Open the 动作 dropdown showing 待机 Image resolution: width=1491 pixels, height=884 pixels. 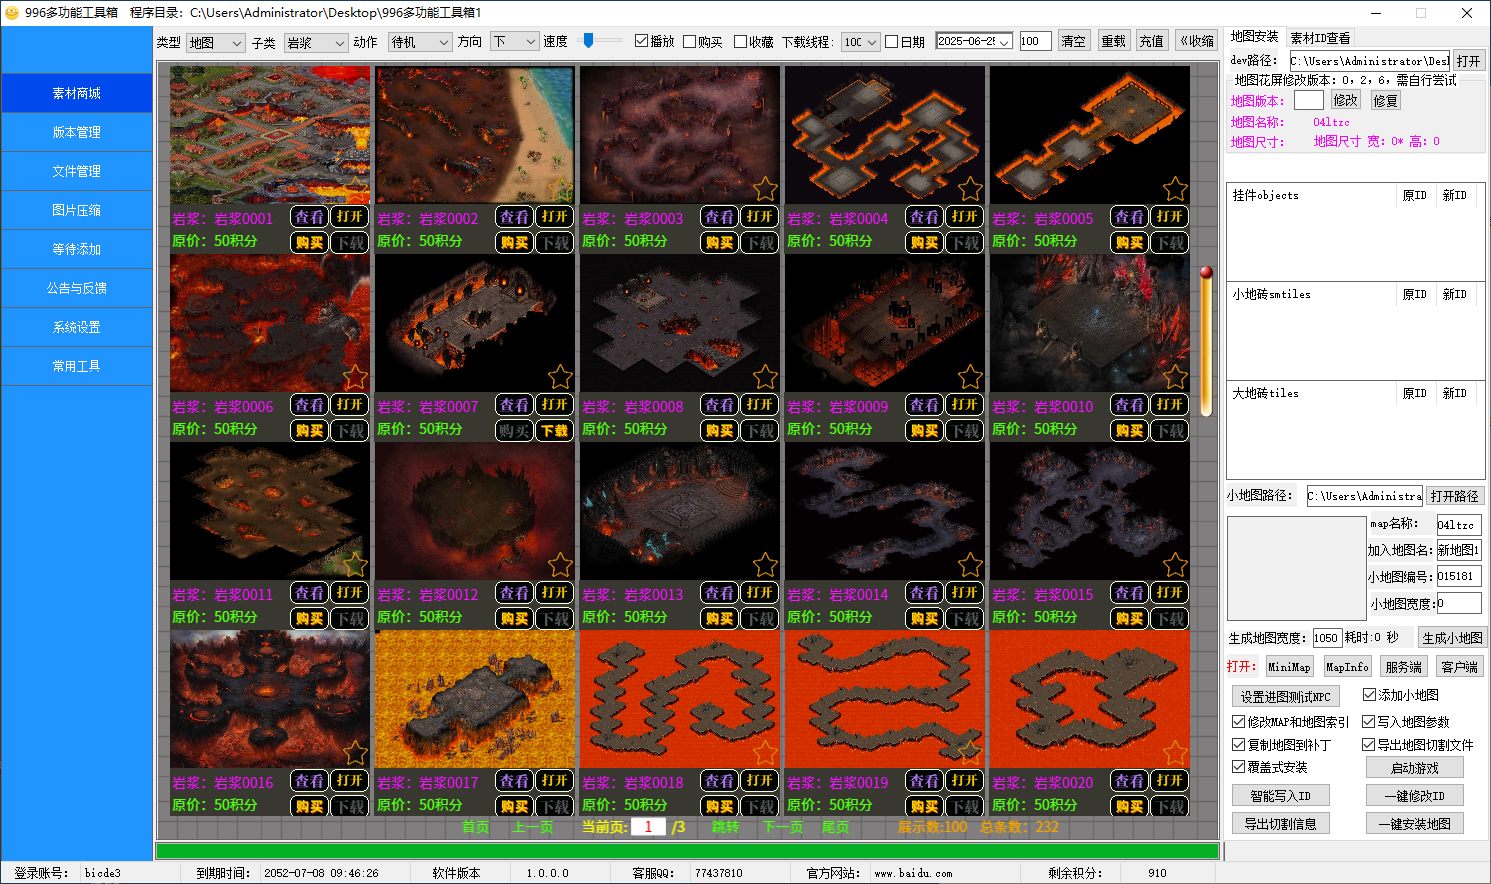420,42
